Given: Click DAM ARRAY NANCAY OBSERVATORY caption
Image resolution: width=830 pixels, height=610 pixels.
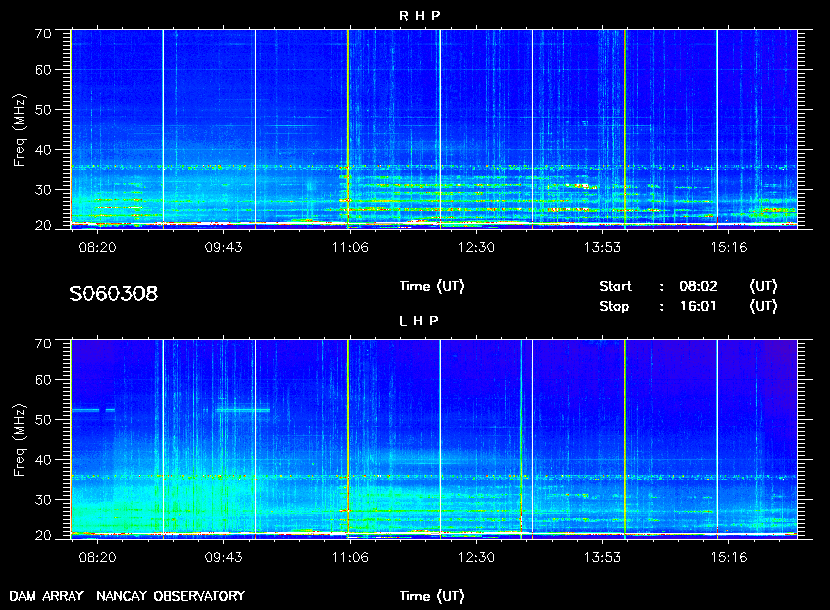Looking at the screenshot, I should [127, 596].
